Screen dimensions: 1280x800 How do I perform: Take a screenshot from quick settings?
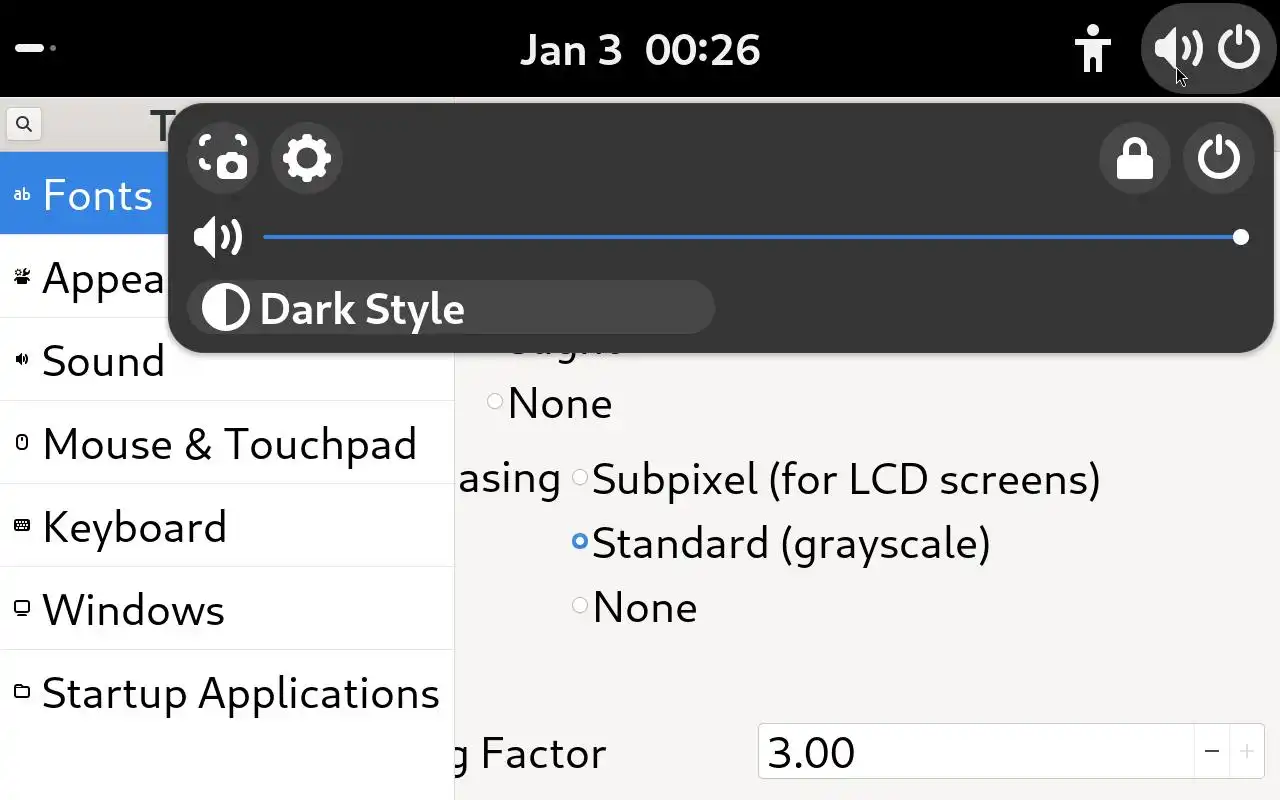[222, 158]
